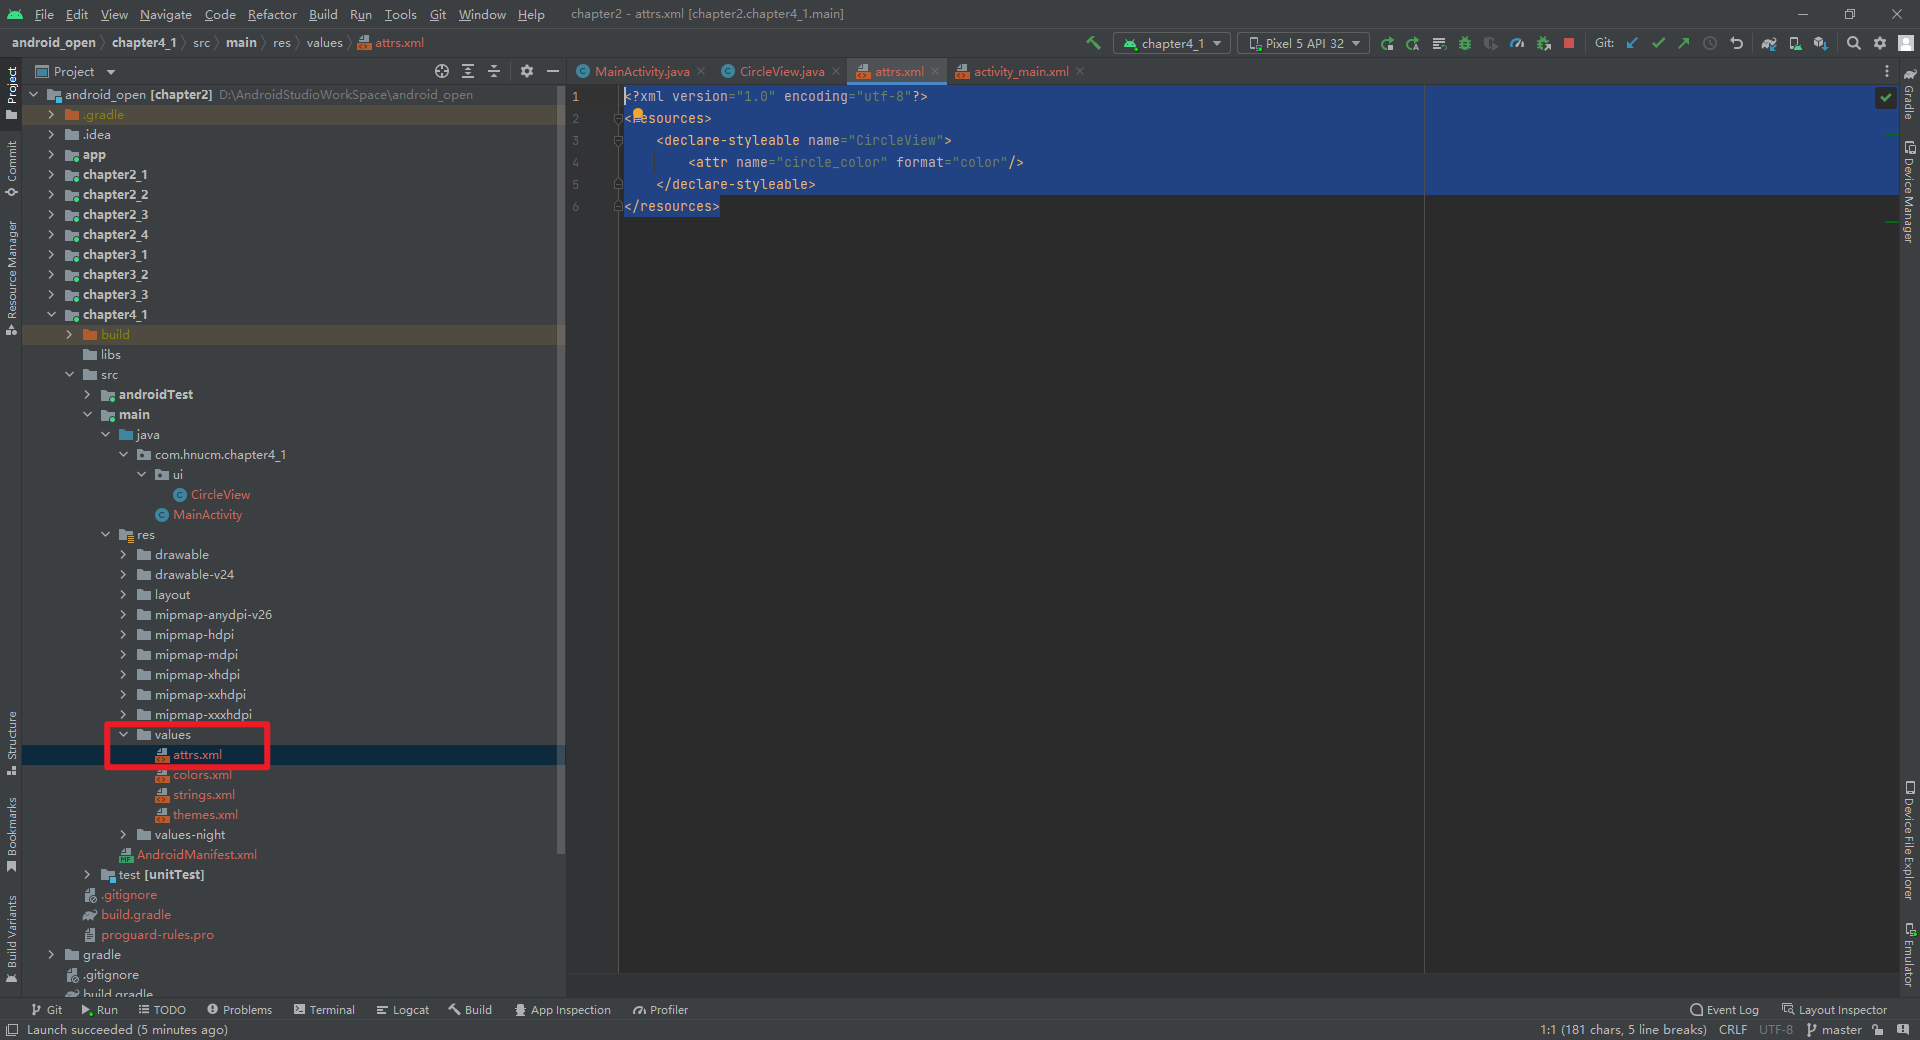Toggle the Device File Explorer window
This screenshot has width=1920, height=1040.
tap(1909, 840)
